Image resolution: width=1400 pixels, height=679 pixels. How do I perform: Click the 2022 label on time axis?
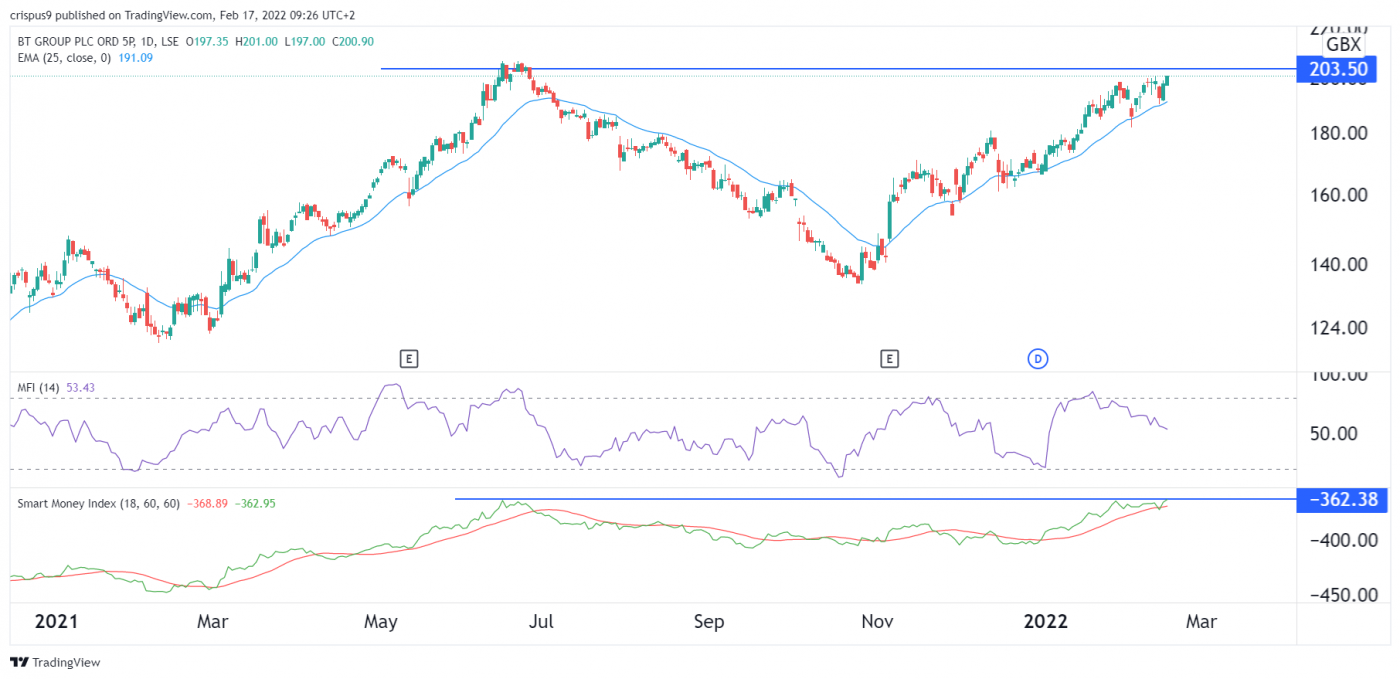[1044, 622]
